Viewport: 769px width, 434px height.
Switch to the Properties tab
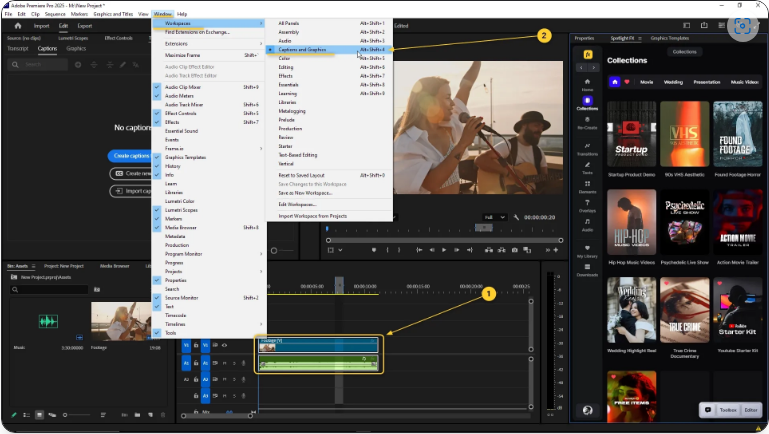pyautogui.click(x=584, y=38)
